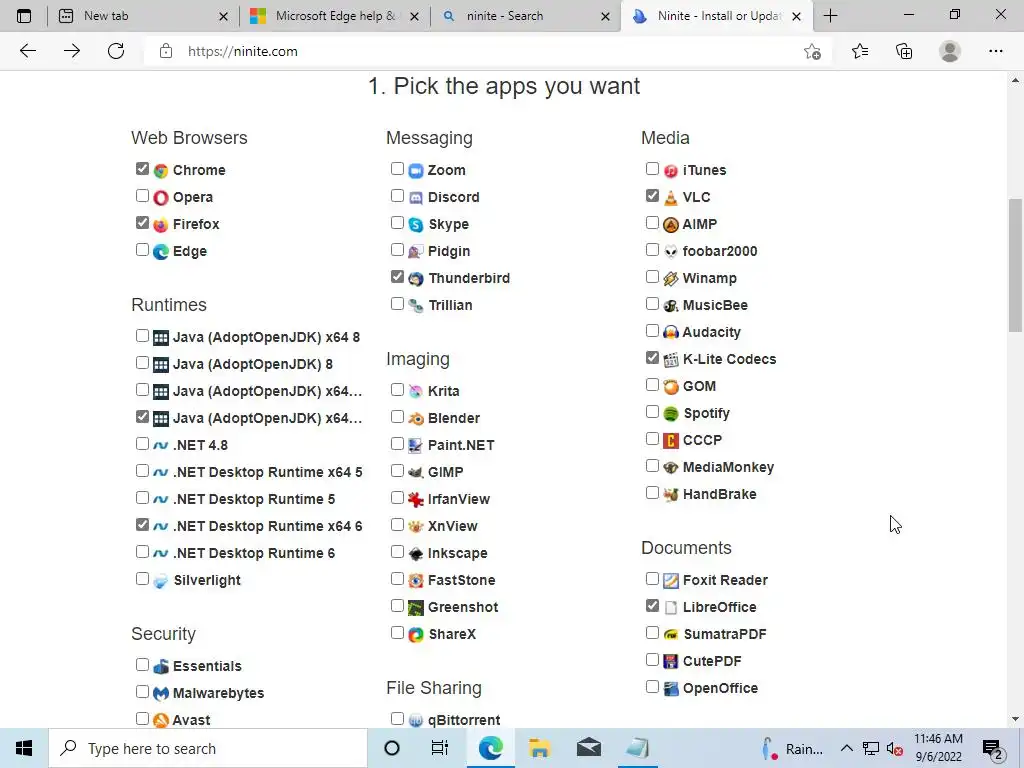
Task: Click the Audacity headphones icon
Action: [x=671, y=332]
